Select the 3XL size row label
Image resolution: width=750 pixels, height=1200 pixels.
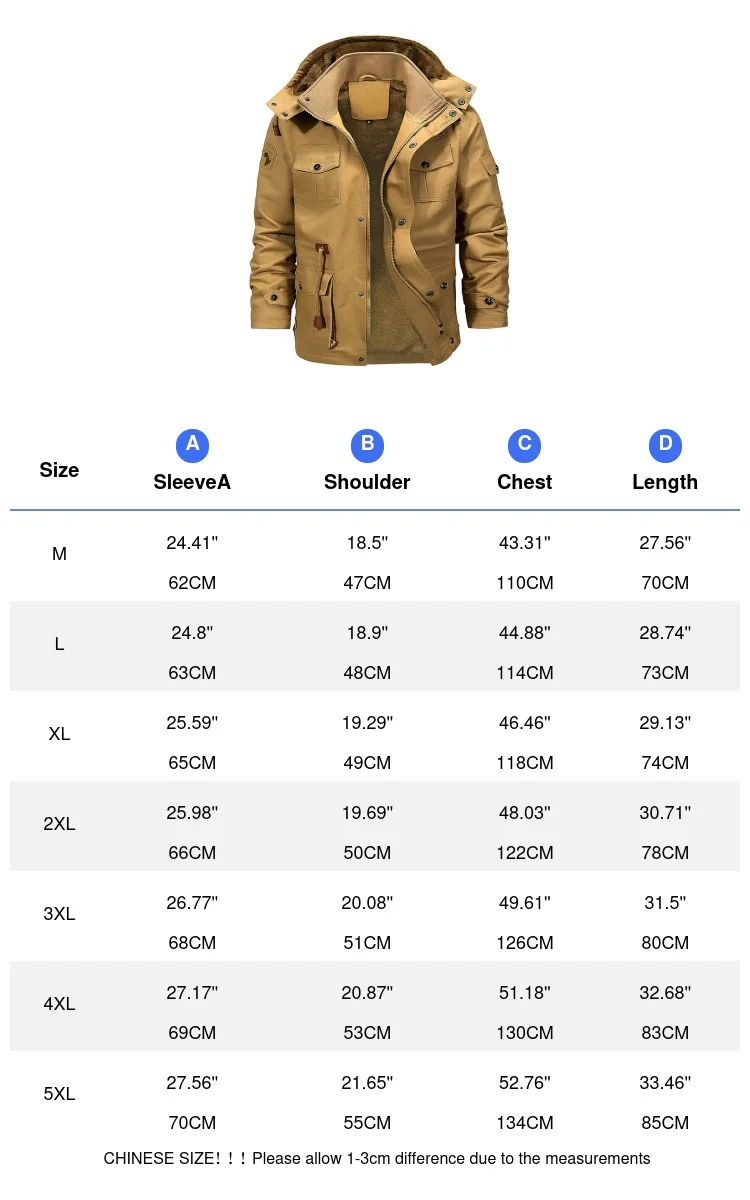pos(59,914)
